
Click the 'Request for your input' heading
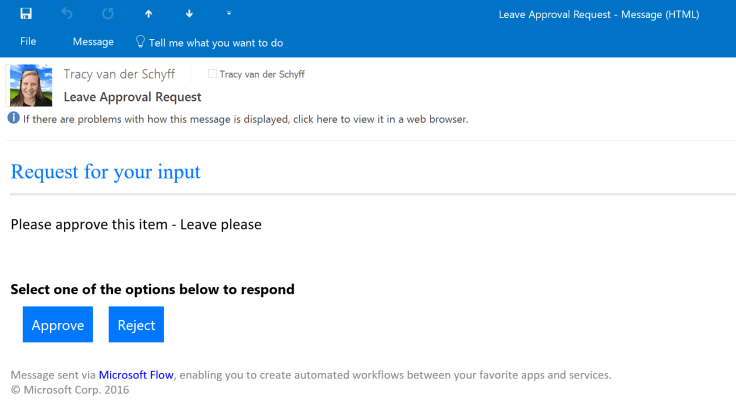[x=105, y=171]
